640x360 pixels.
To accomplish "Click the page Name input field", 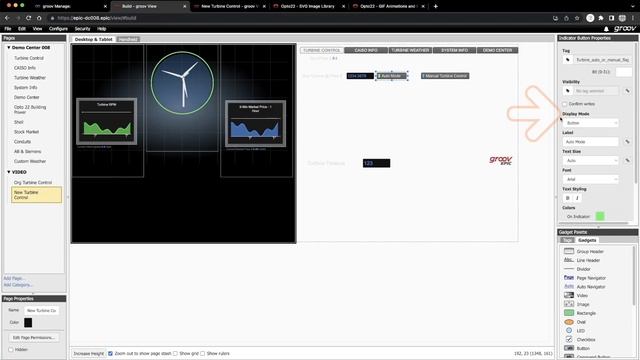I will (x=41, y=311).
